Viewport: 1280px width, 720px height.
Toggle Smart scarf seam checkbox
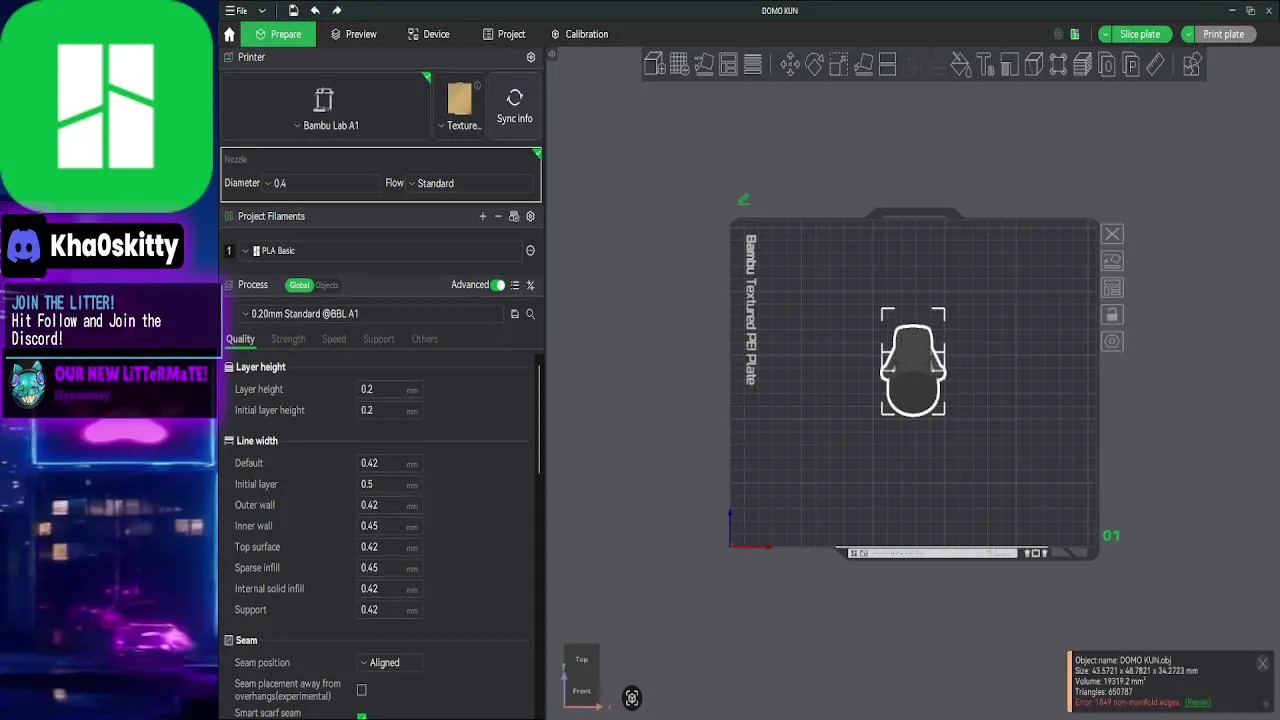tap(362, 716)
